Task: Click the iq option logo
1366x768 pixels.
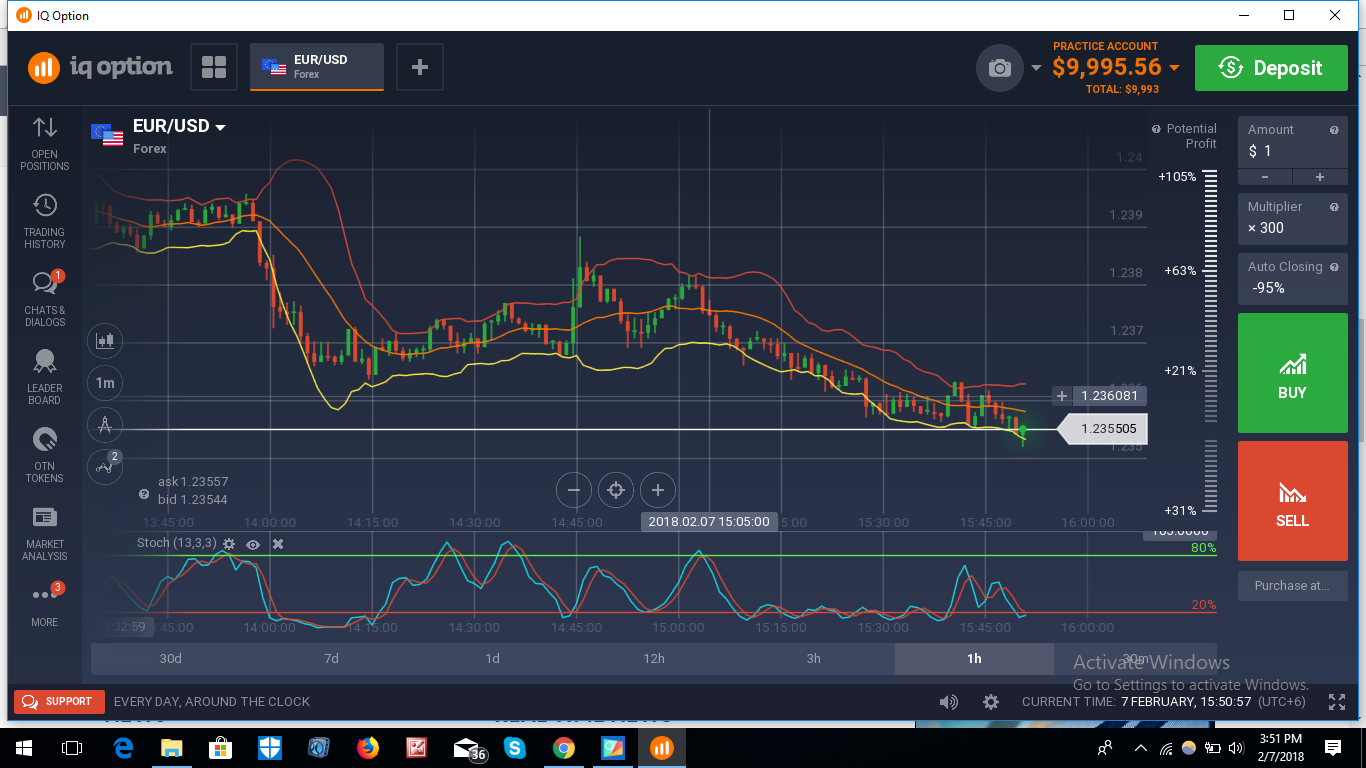Action: (100, 68)
